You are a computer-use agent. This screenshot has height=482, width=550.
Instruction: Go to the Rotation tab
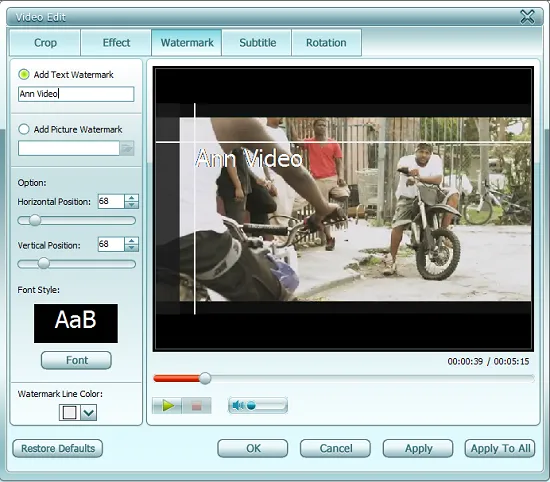327,43
